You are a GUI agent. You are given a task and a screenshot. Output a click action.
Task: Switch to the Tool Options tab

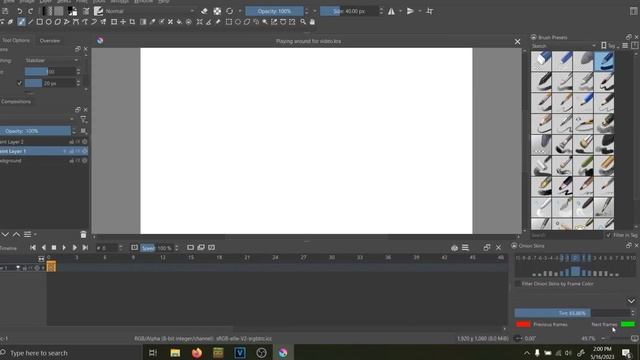[16, 40]
